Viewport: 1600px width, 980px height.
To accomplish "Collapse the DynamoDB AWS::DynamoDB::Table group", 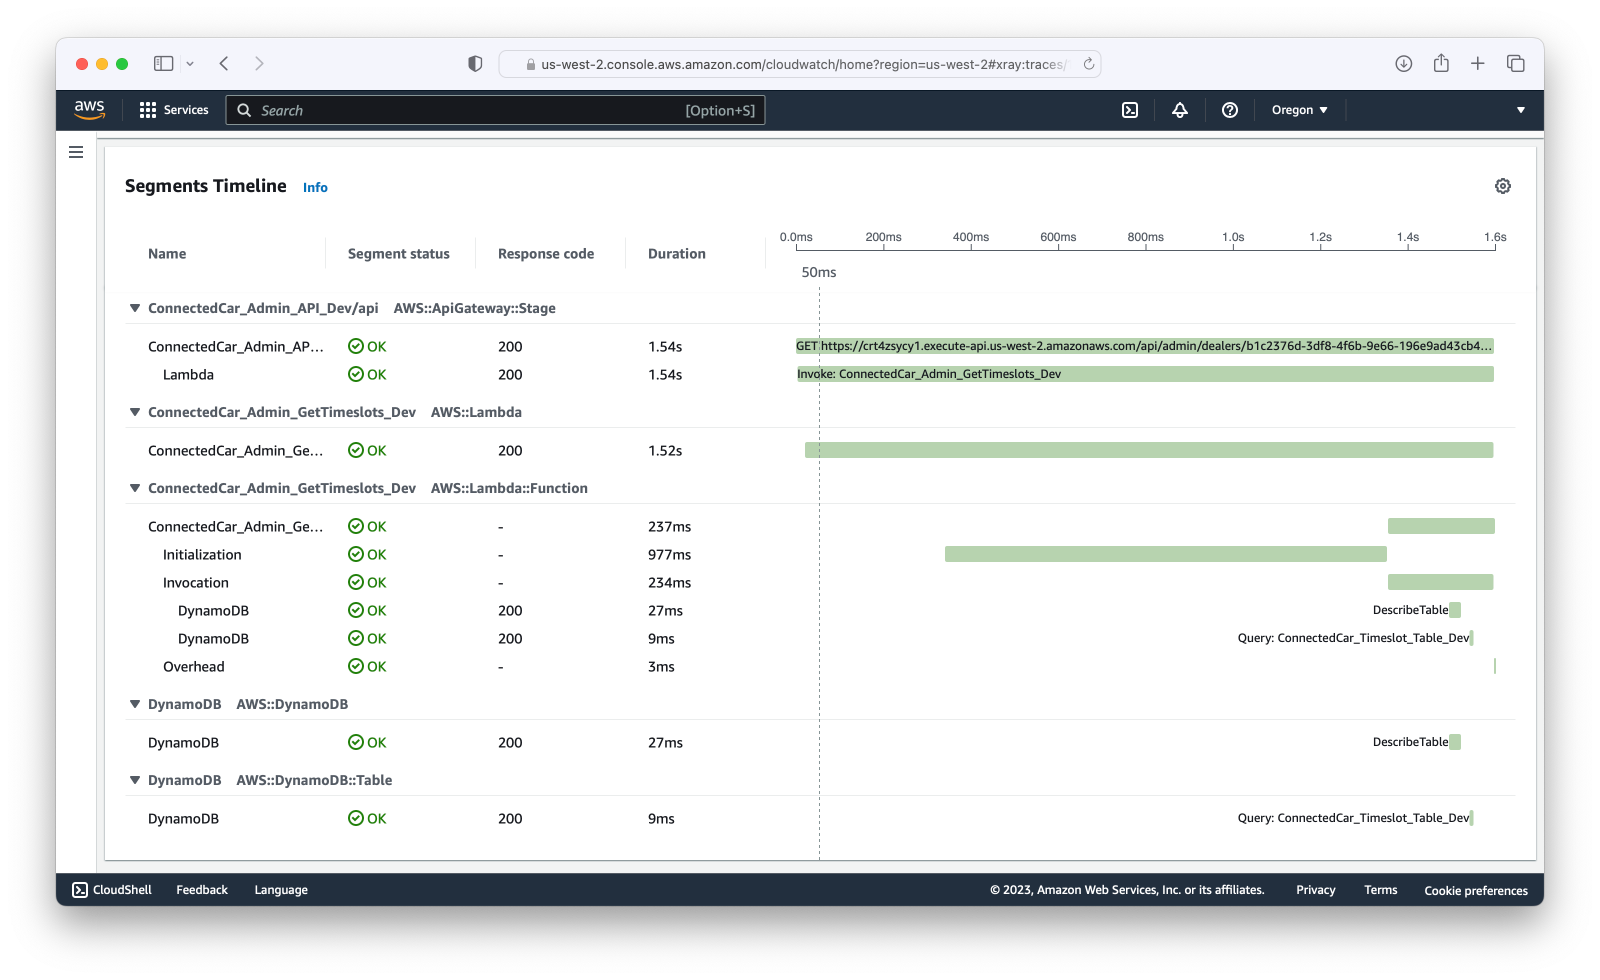I will [x=134, y=780].
